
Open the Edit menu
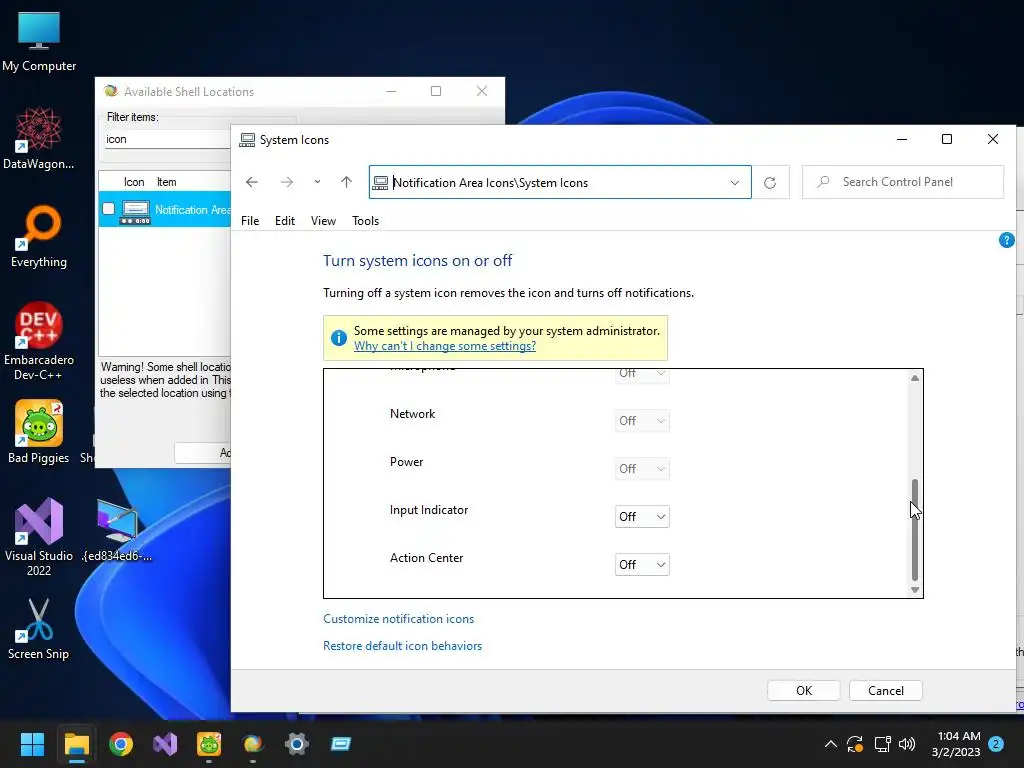[x=285, y=221]
